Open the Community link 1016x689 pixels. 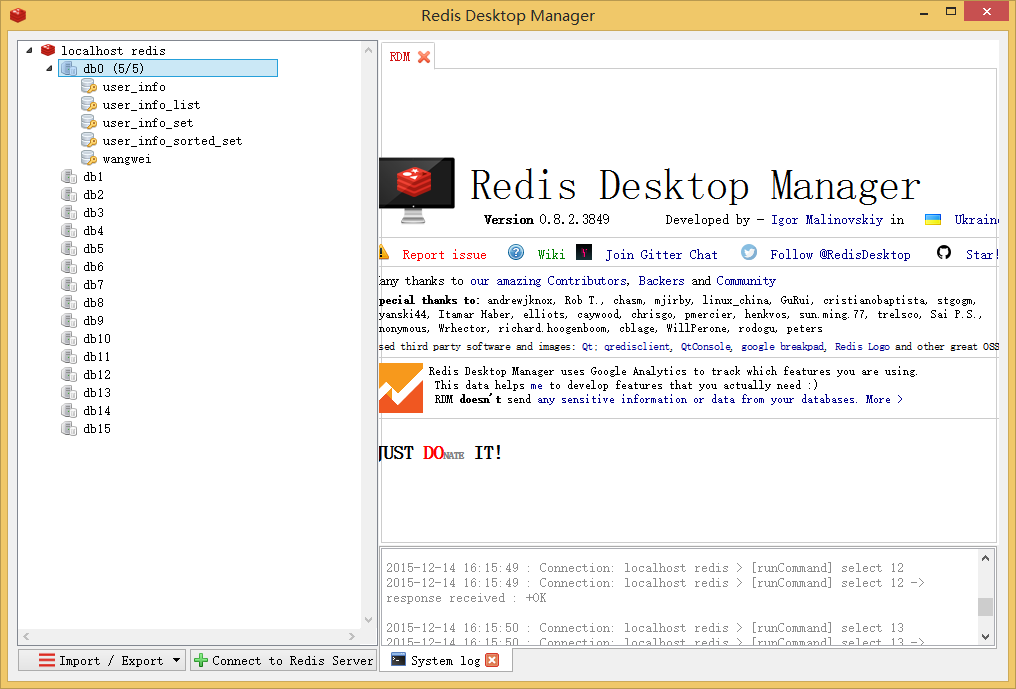[x=746, y=281]
